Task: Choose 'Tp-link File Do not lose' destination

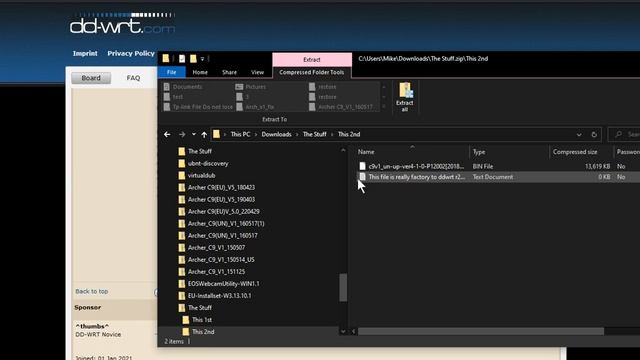Action: 198,107
